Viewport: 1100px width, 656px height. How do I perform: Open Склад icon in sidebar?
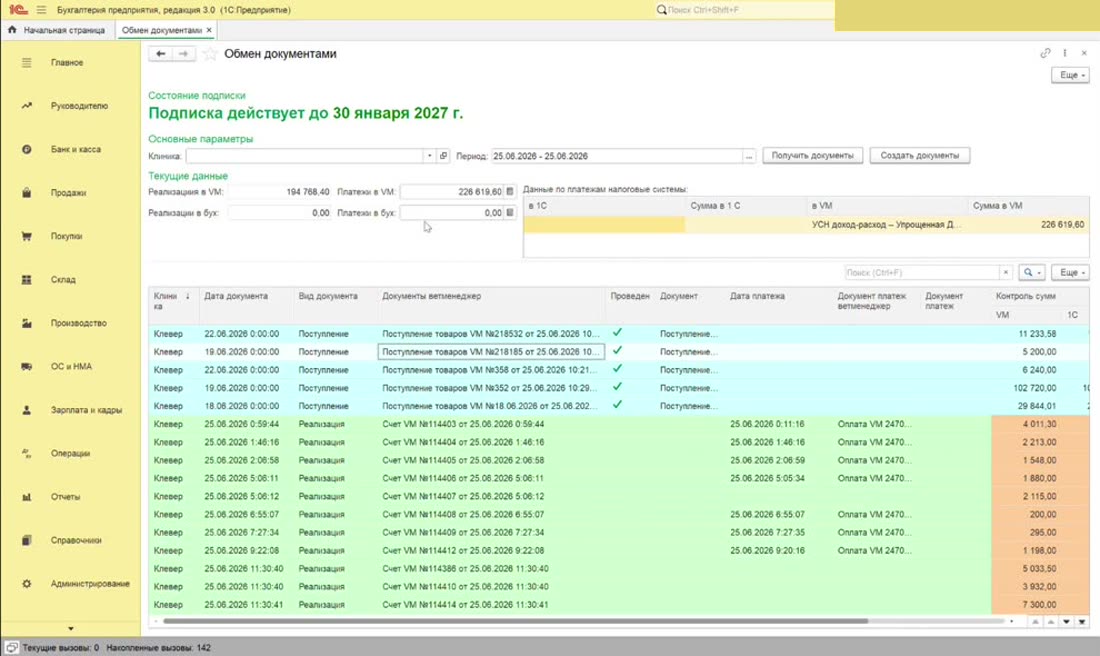[x=27, y=280]
